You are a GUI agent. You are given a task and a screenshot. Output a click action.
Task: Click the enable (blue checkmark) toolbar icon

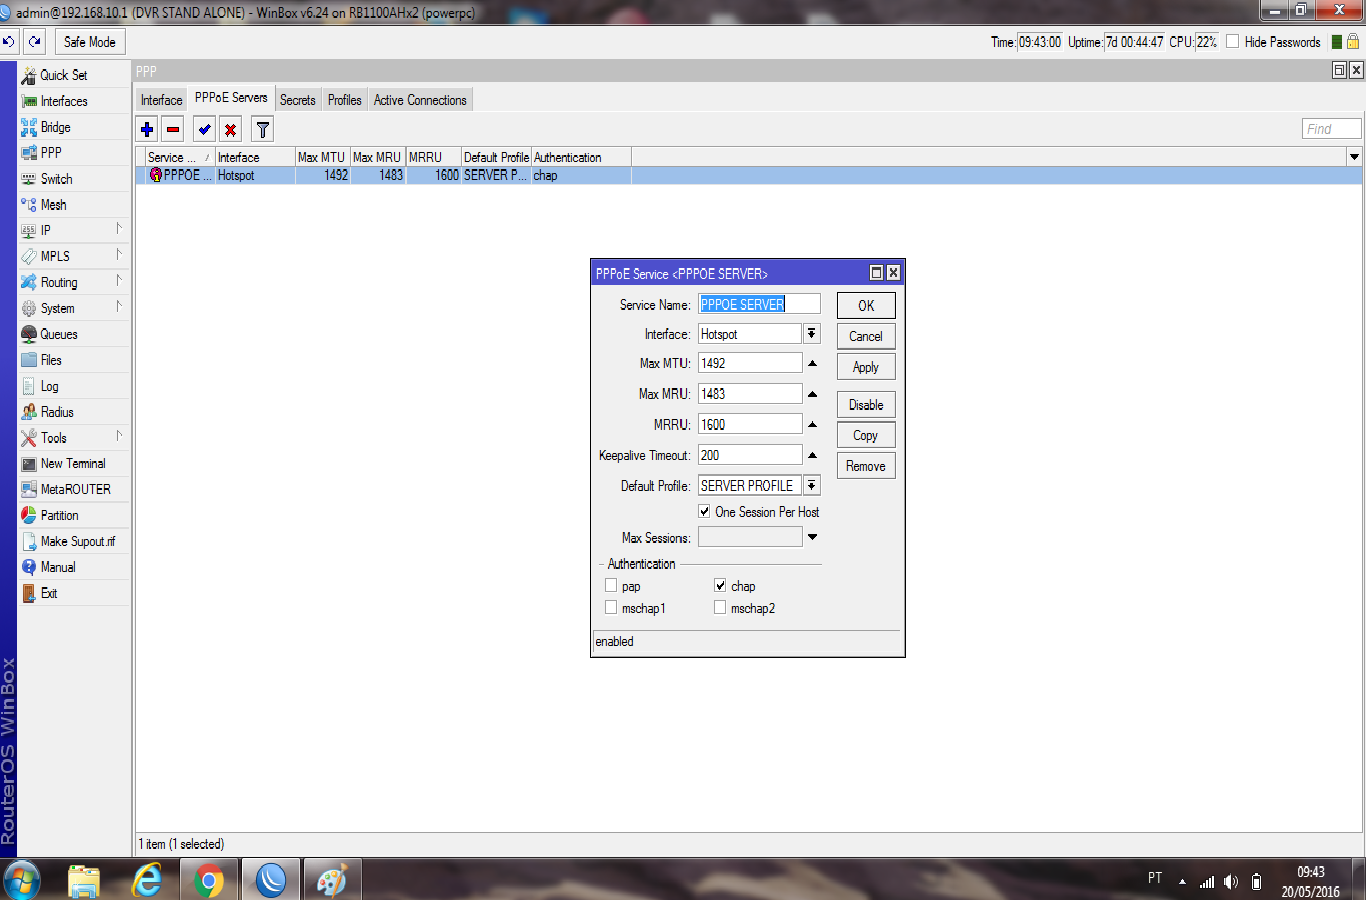pos(205,129)
